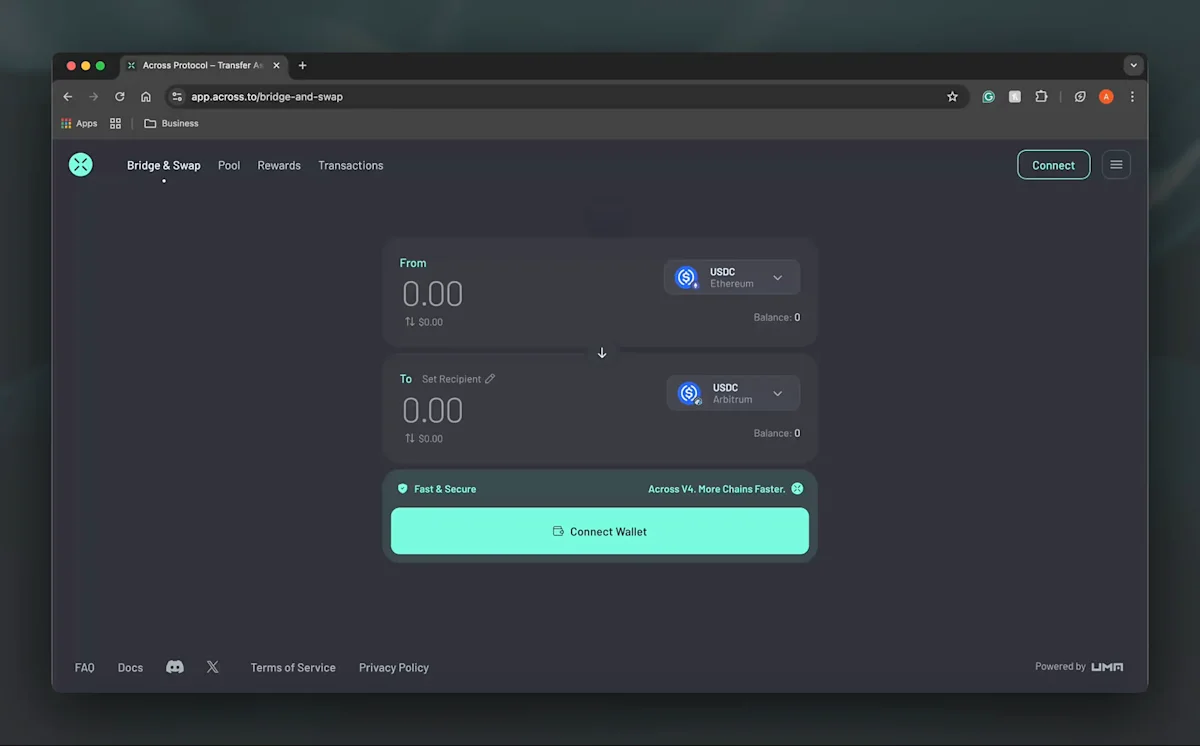Click the Connect button in the header
1200x746 pixels.
1054,165
